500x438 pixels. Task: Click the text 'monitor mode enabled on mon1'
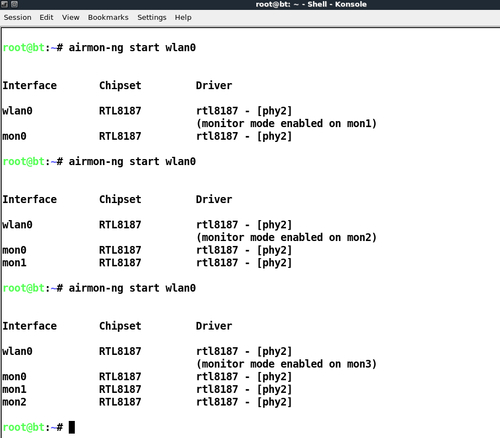point(286,124)
